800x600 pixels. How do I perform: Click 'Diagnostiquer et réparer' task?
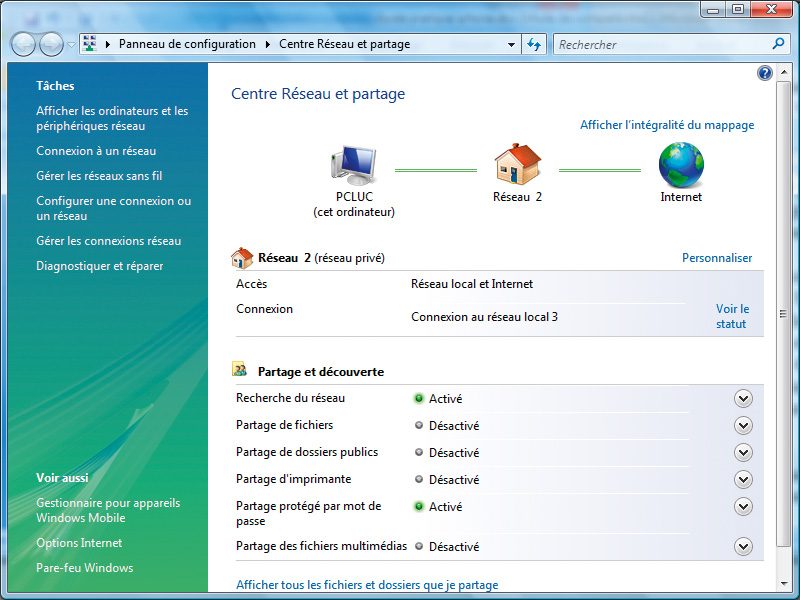99,266
